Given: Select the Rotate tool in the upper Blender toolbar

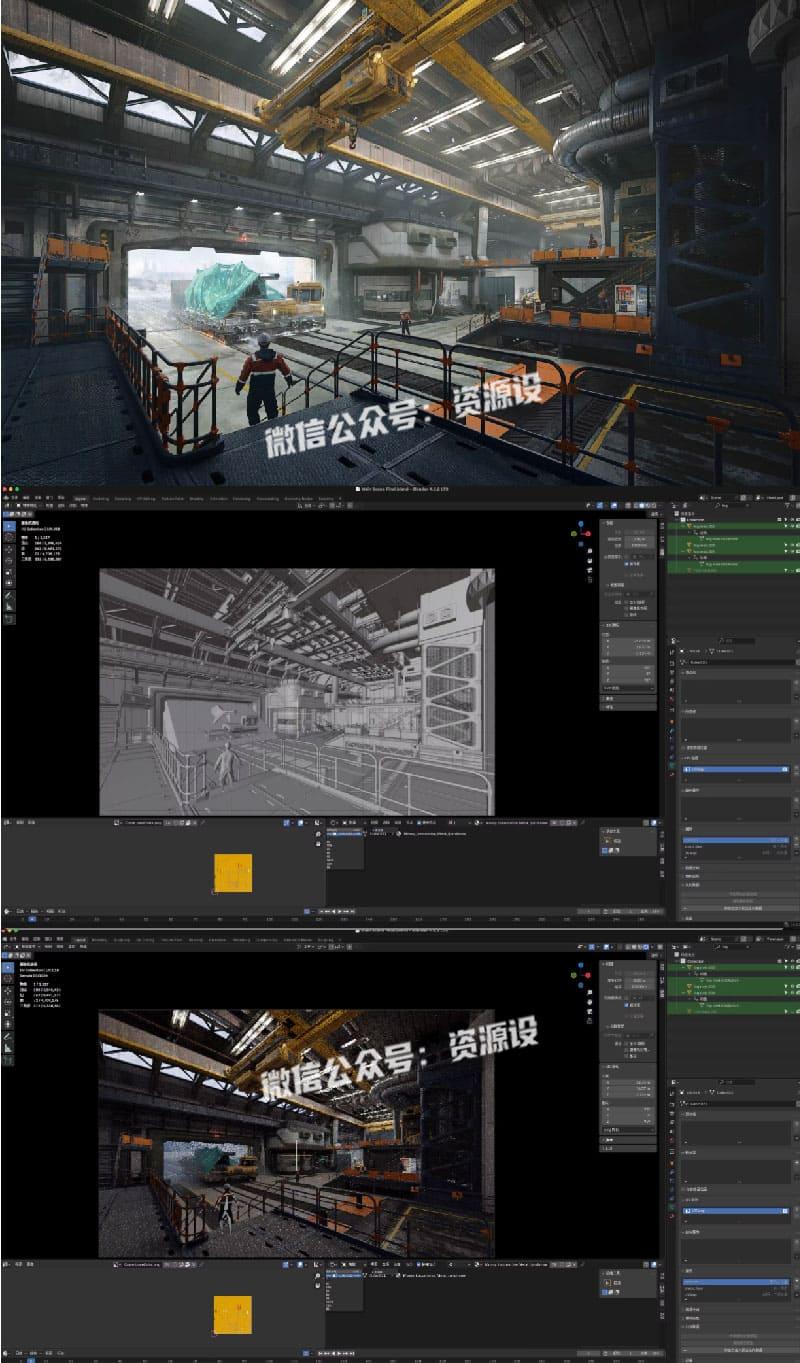Looking at the screenshot, I should 9,560.
